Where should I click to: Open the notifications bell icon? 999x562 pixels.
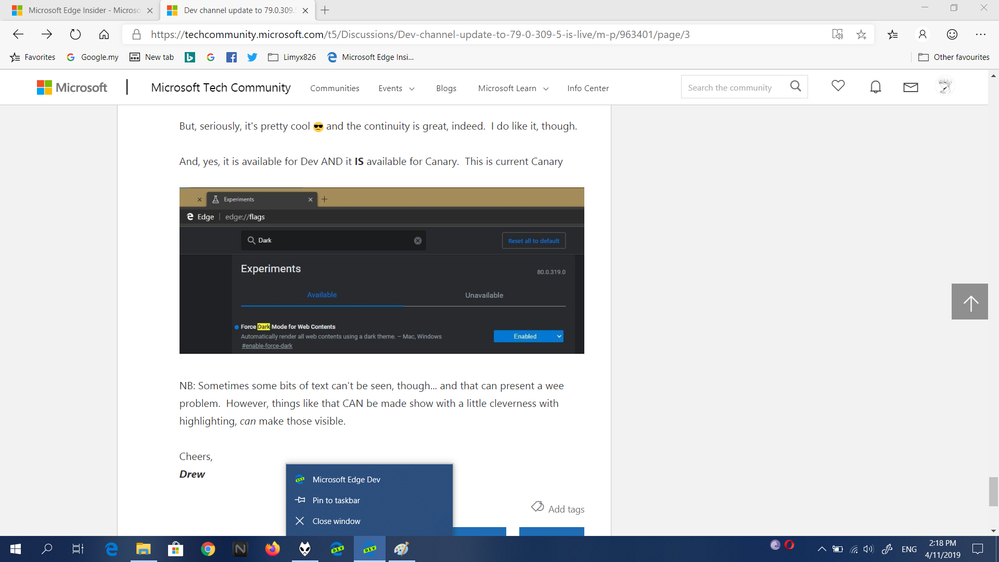(x=875, y=87)
